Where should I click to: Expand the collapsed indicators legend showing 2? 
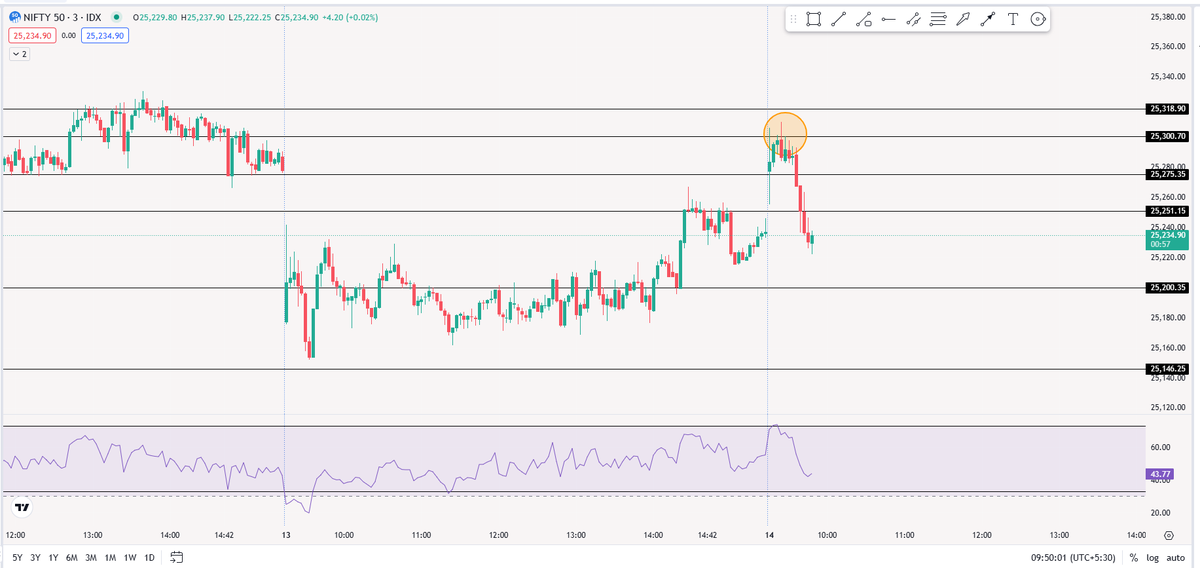coord(19,54)
